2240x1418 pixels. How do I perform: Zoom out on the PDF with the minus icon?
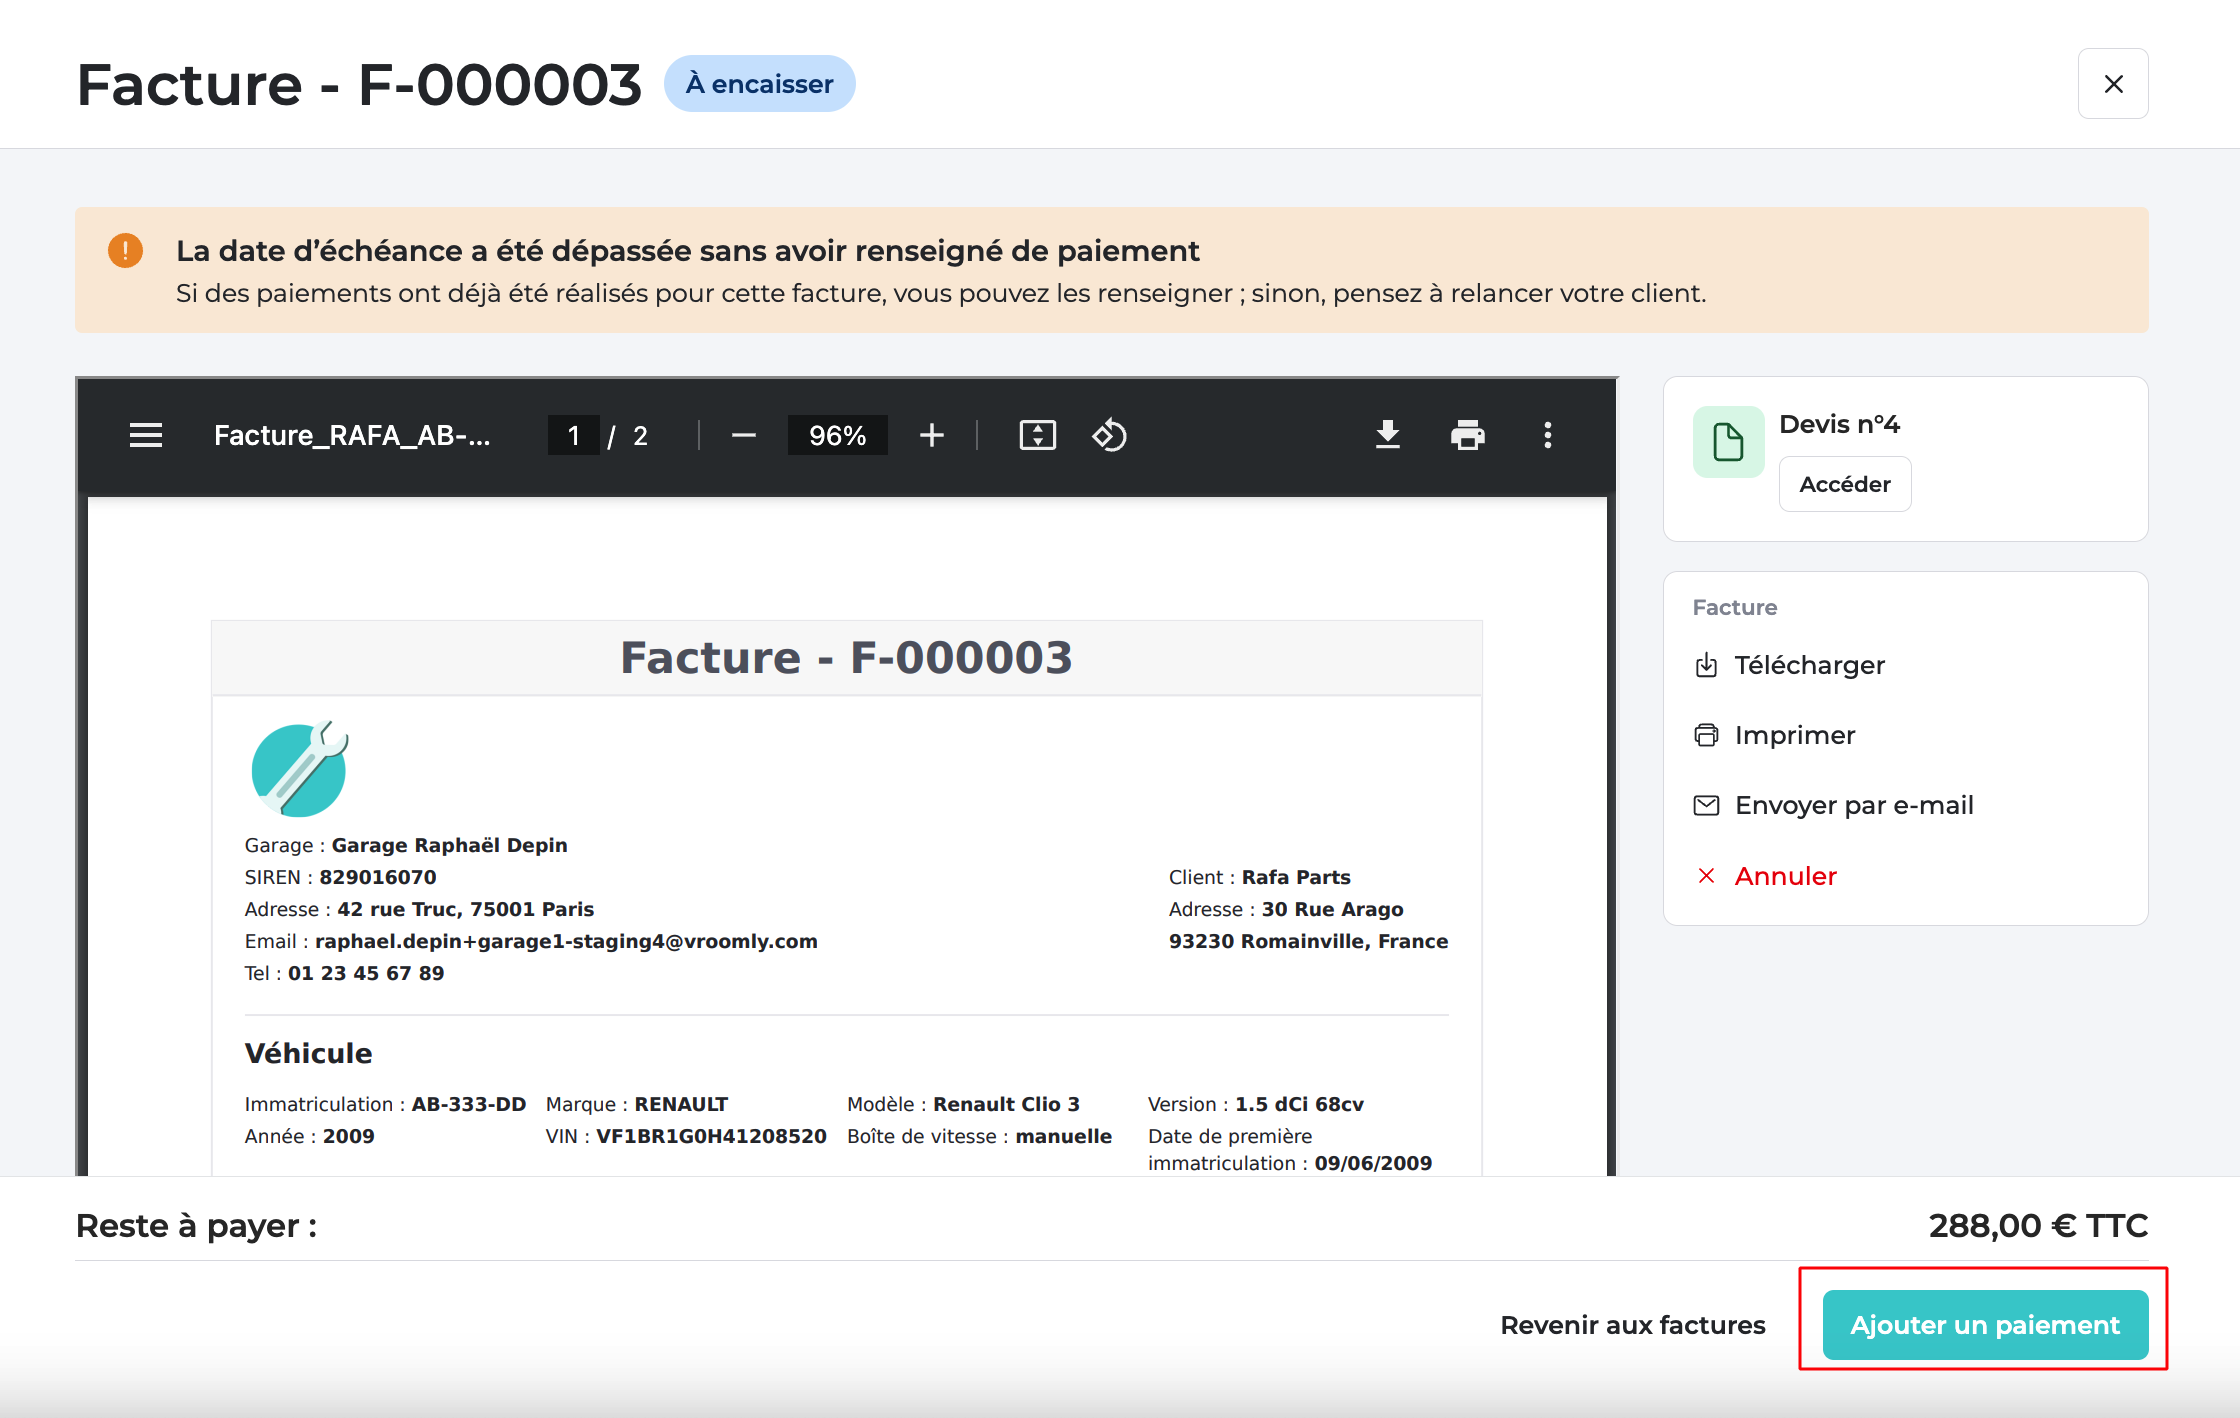pyautogui.click(x=744, y=435)
